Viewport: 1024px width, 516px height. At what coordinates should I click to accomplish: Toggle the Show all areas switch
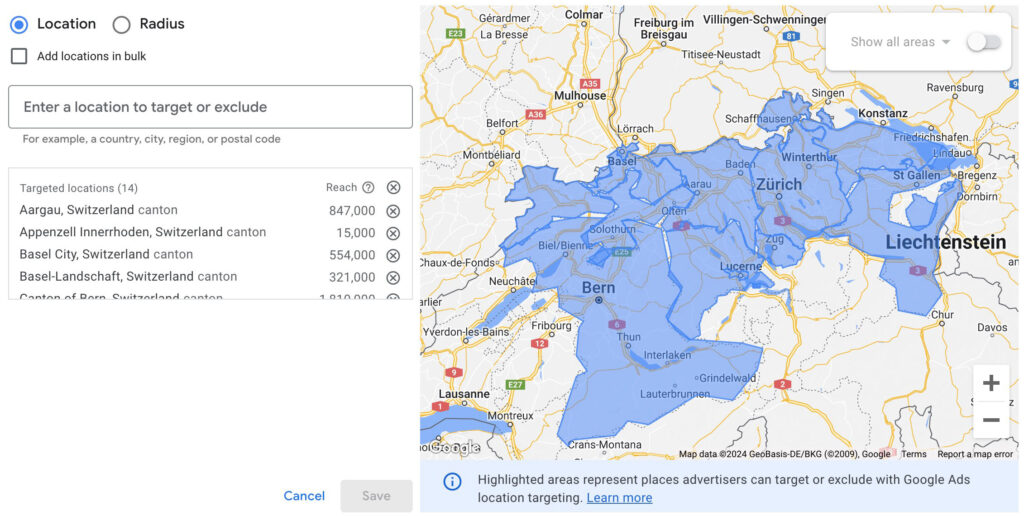click(984, 42)
